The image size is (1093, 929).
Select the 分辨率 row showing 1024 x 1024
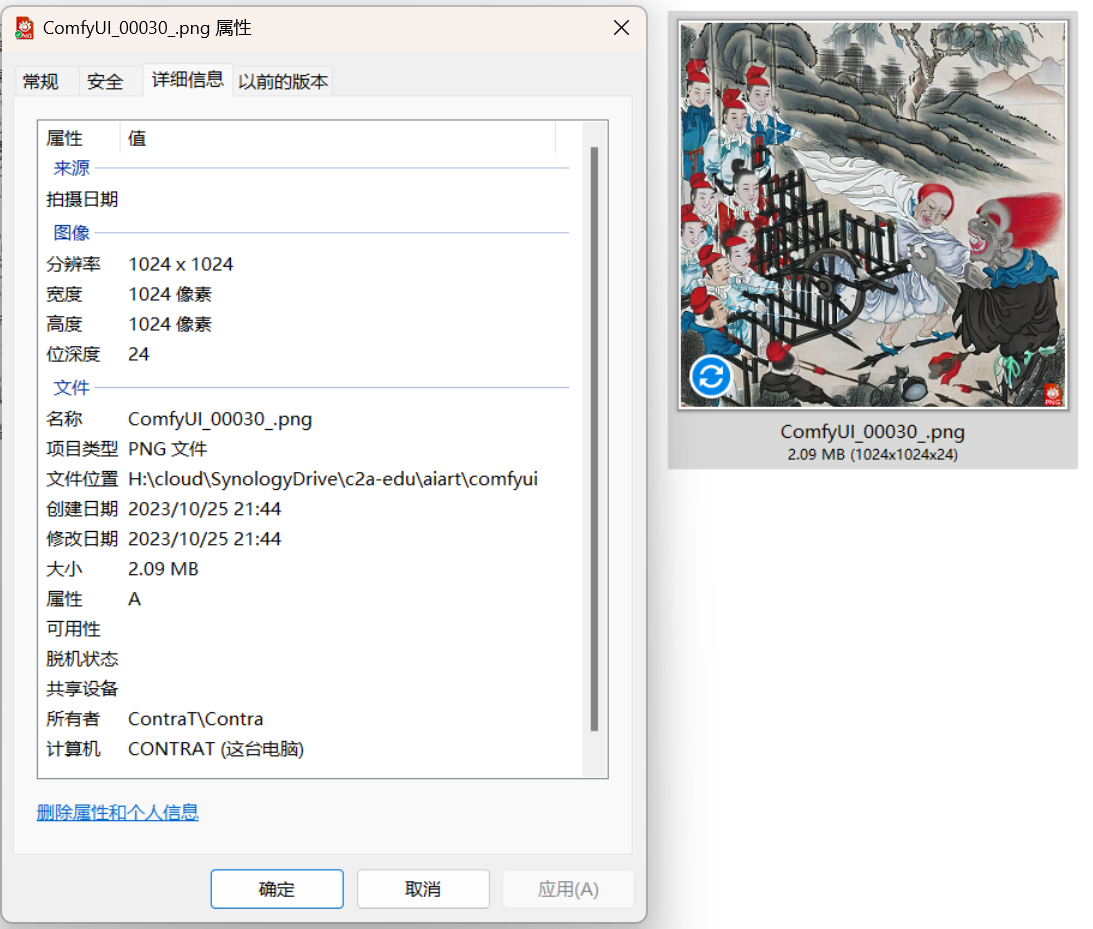[181, 264]
